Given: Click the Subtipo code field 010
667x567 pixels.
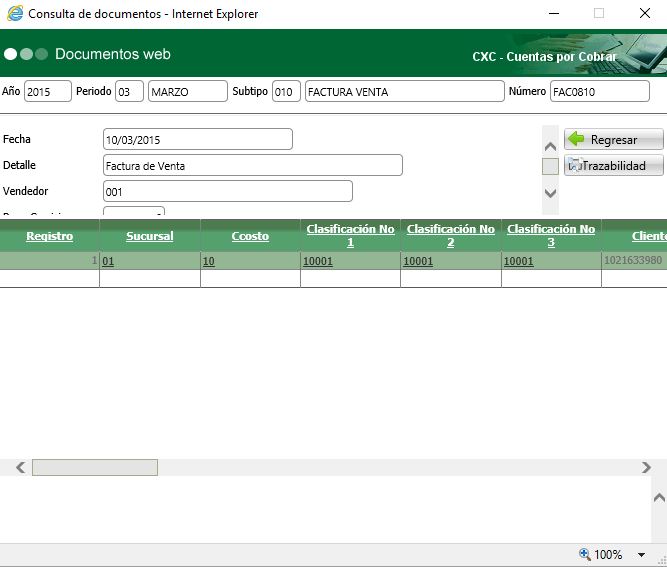Looking at the screenshot, I should pos(286,91).
